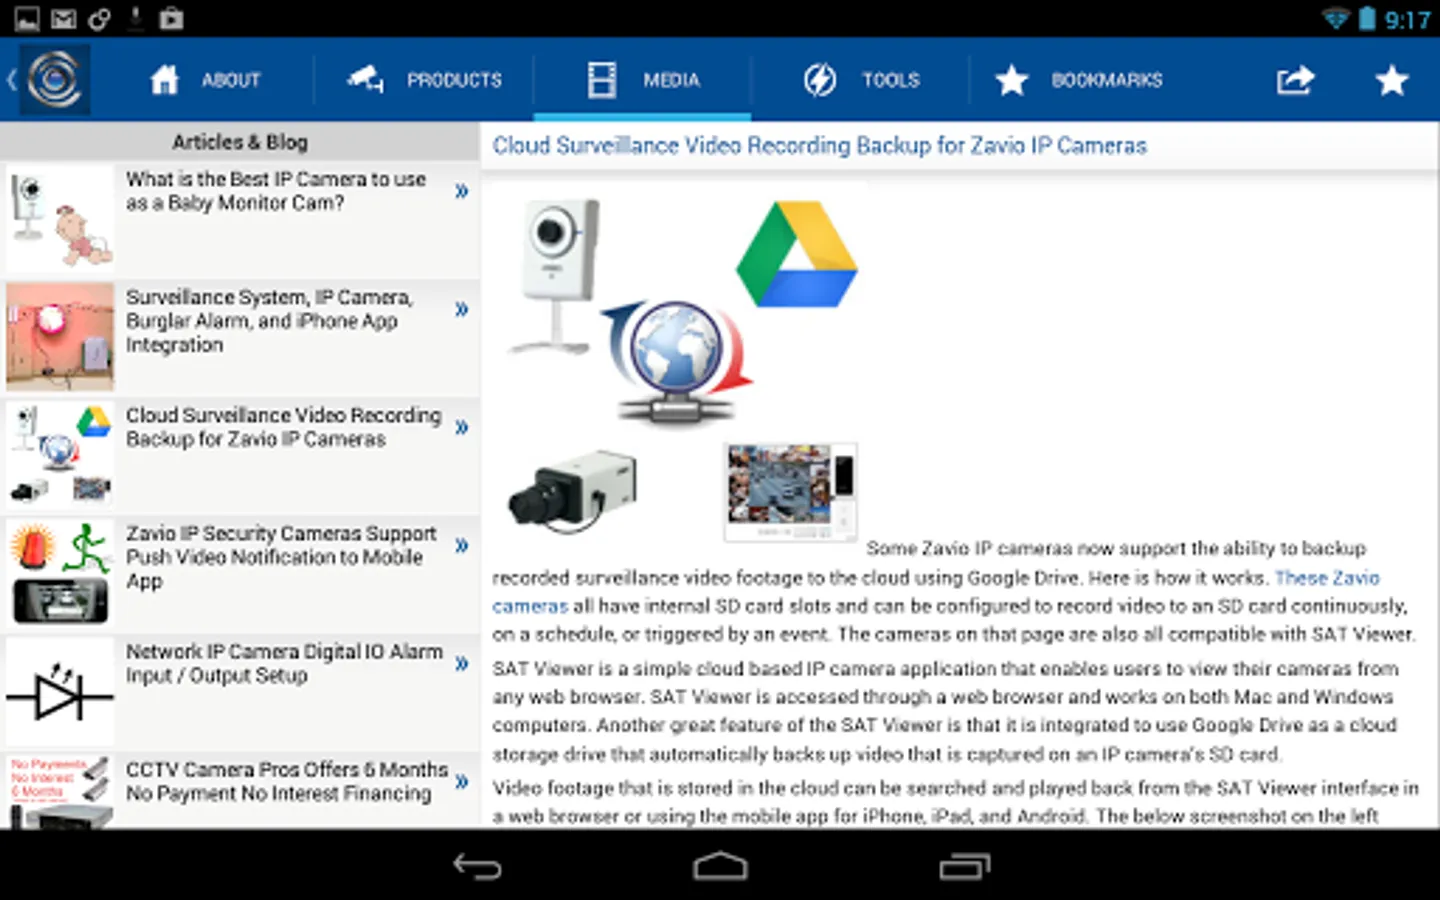Tap the shopping bag notification icon
Viewport: 1440px width, 900px height.
[x=172, y=18]
